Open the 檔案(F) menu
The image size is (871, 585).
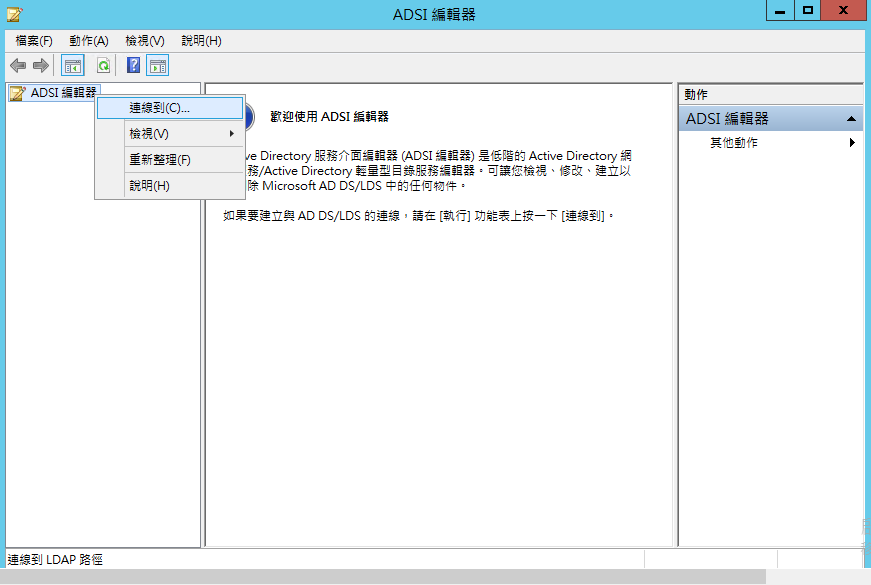click(34, 41)
